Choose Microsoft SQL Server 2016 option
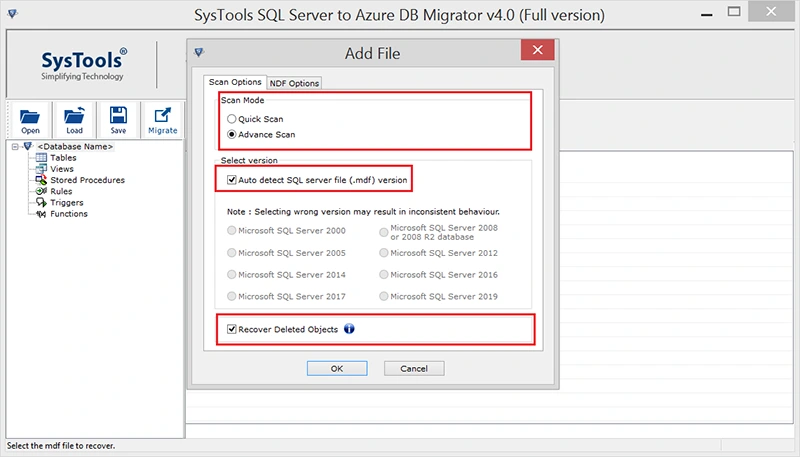Viewport: 800px width, 457px height. [384, 274]
